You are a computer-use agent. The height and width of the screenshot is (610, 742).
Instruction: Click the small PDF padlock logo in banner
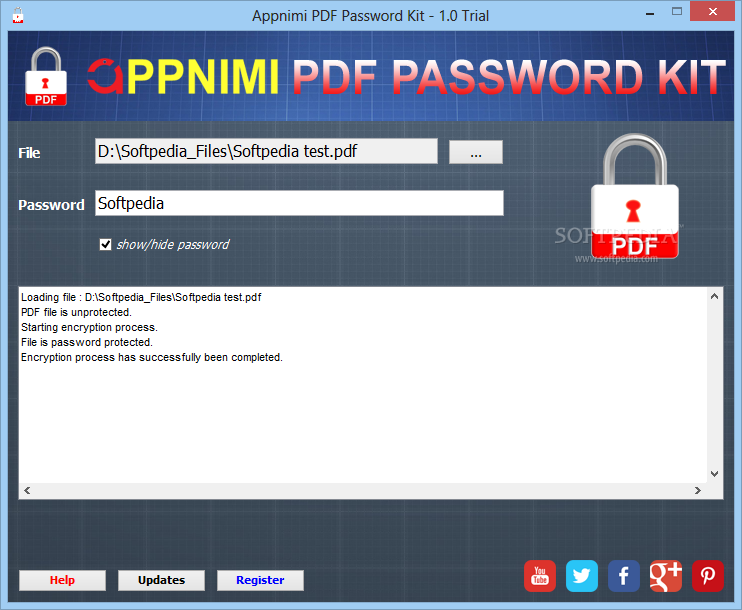pyautogui.click(x=46, y=76)
